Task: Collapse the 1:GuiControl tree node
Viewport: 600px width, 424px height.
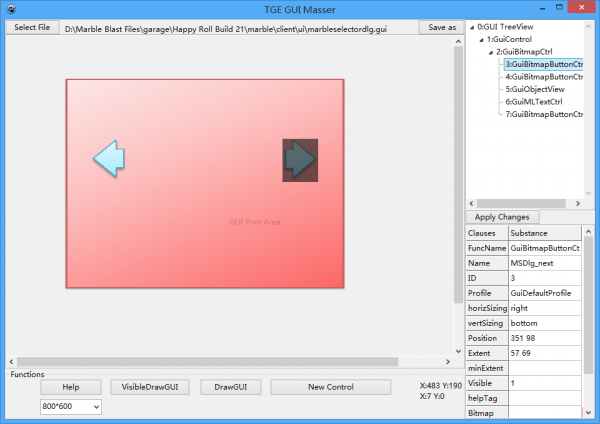Action: point(481,39)
